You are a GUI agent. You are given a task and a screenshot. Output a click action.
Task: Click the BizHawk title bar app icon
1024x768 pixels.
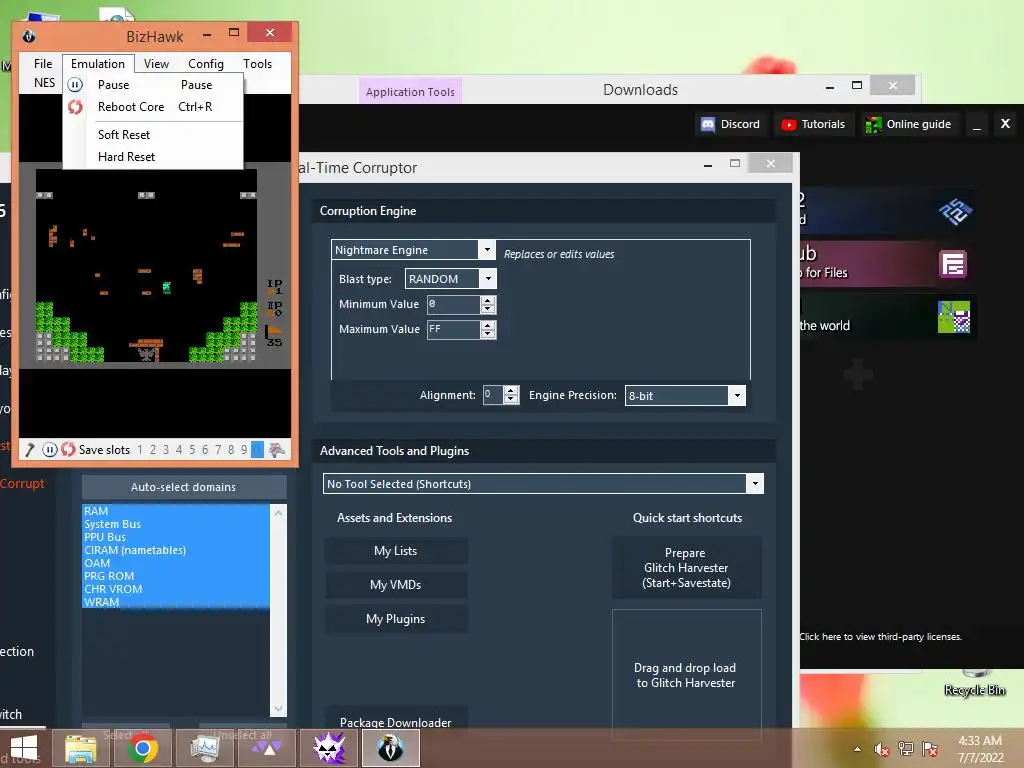click(29, 36)
